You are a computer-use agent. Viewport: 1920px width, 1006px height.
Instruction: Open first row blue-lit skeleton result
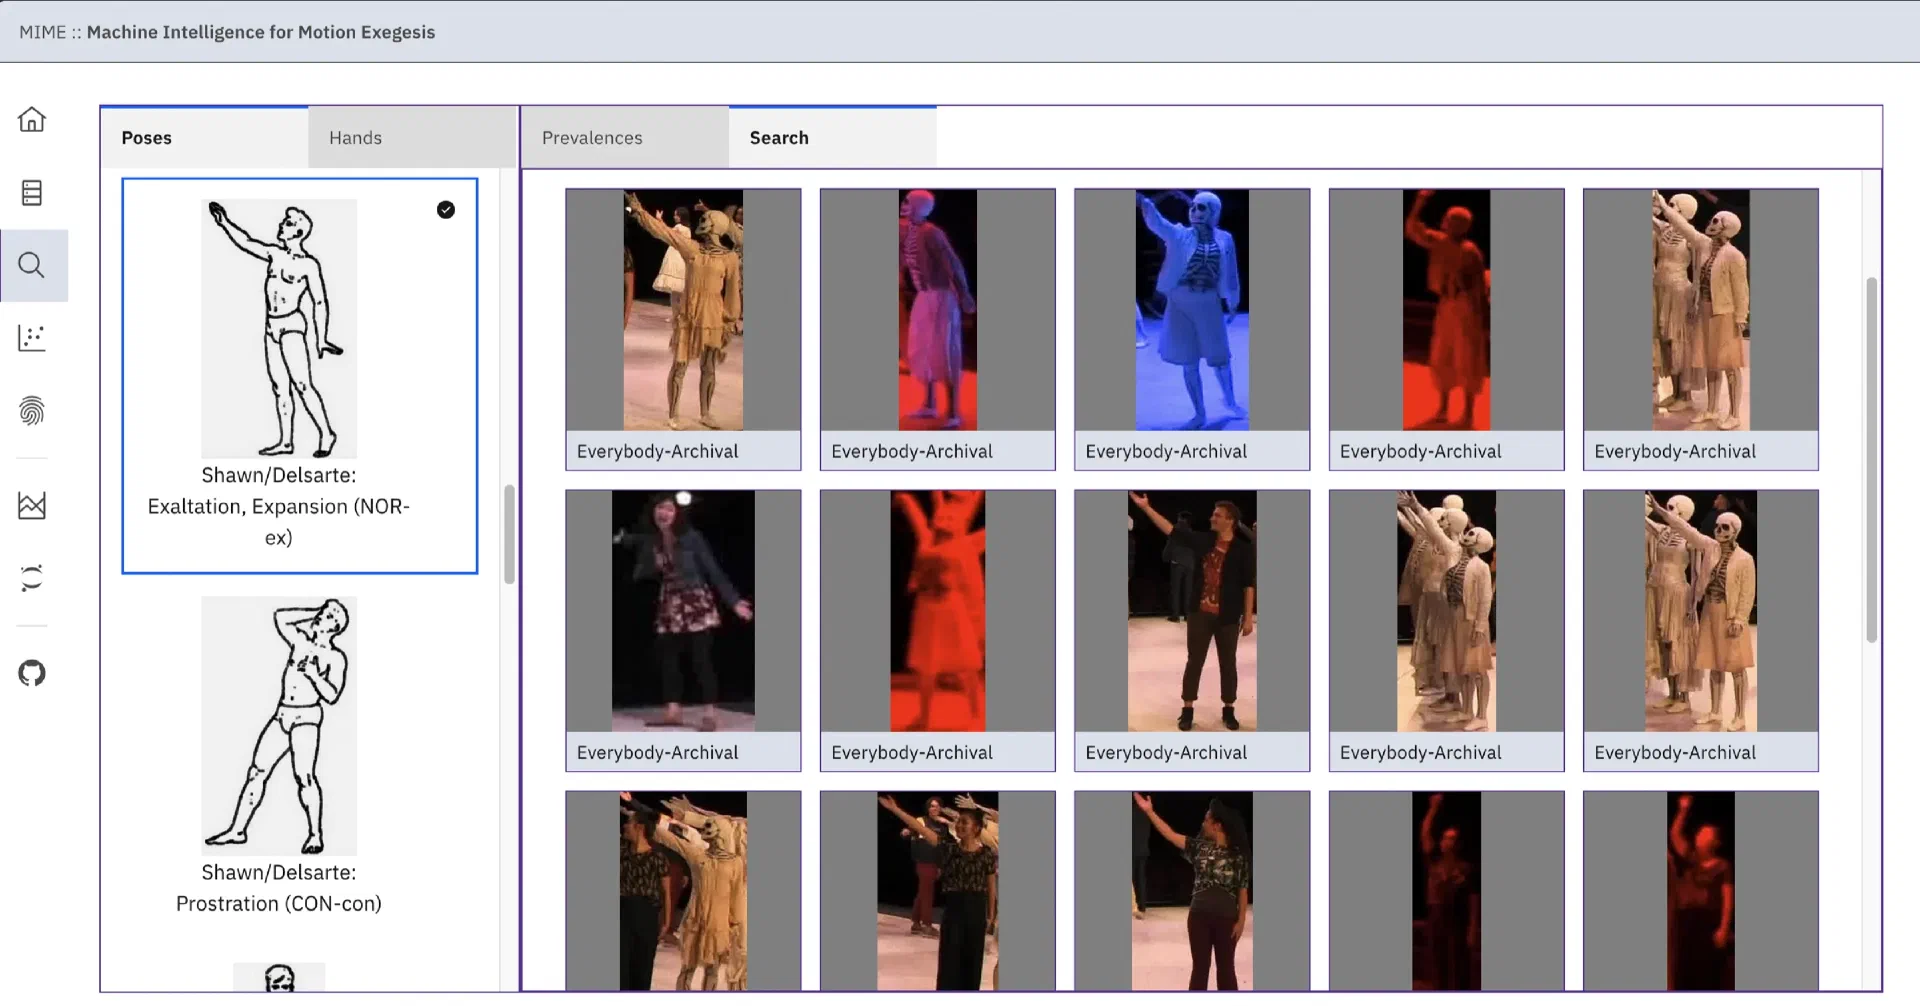tap(1192, 329)
